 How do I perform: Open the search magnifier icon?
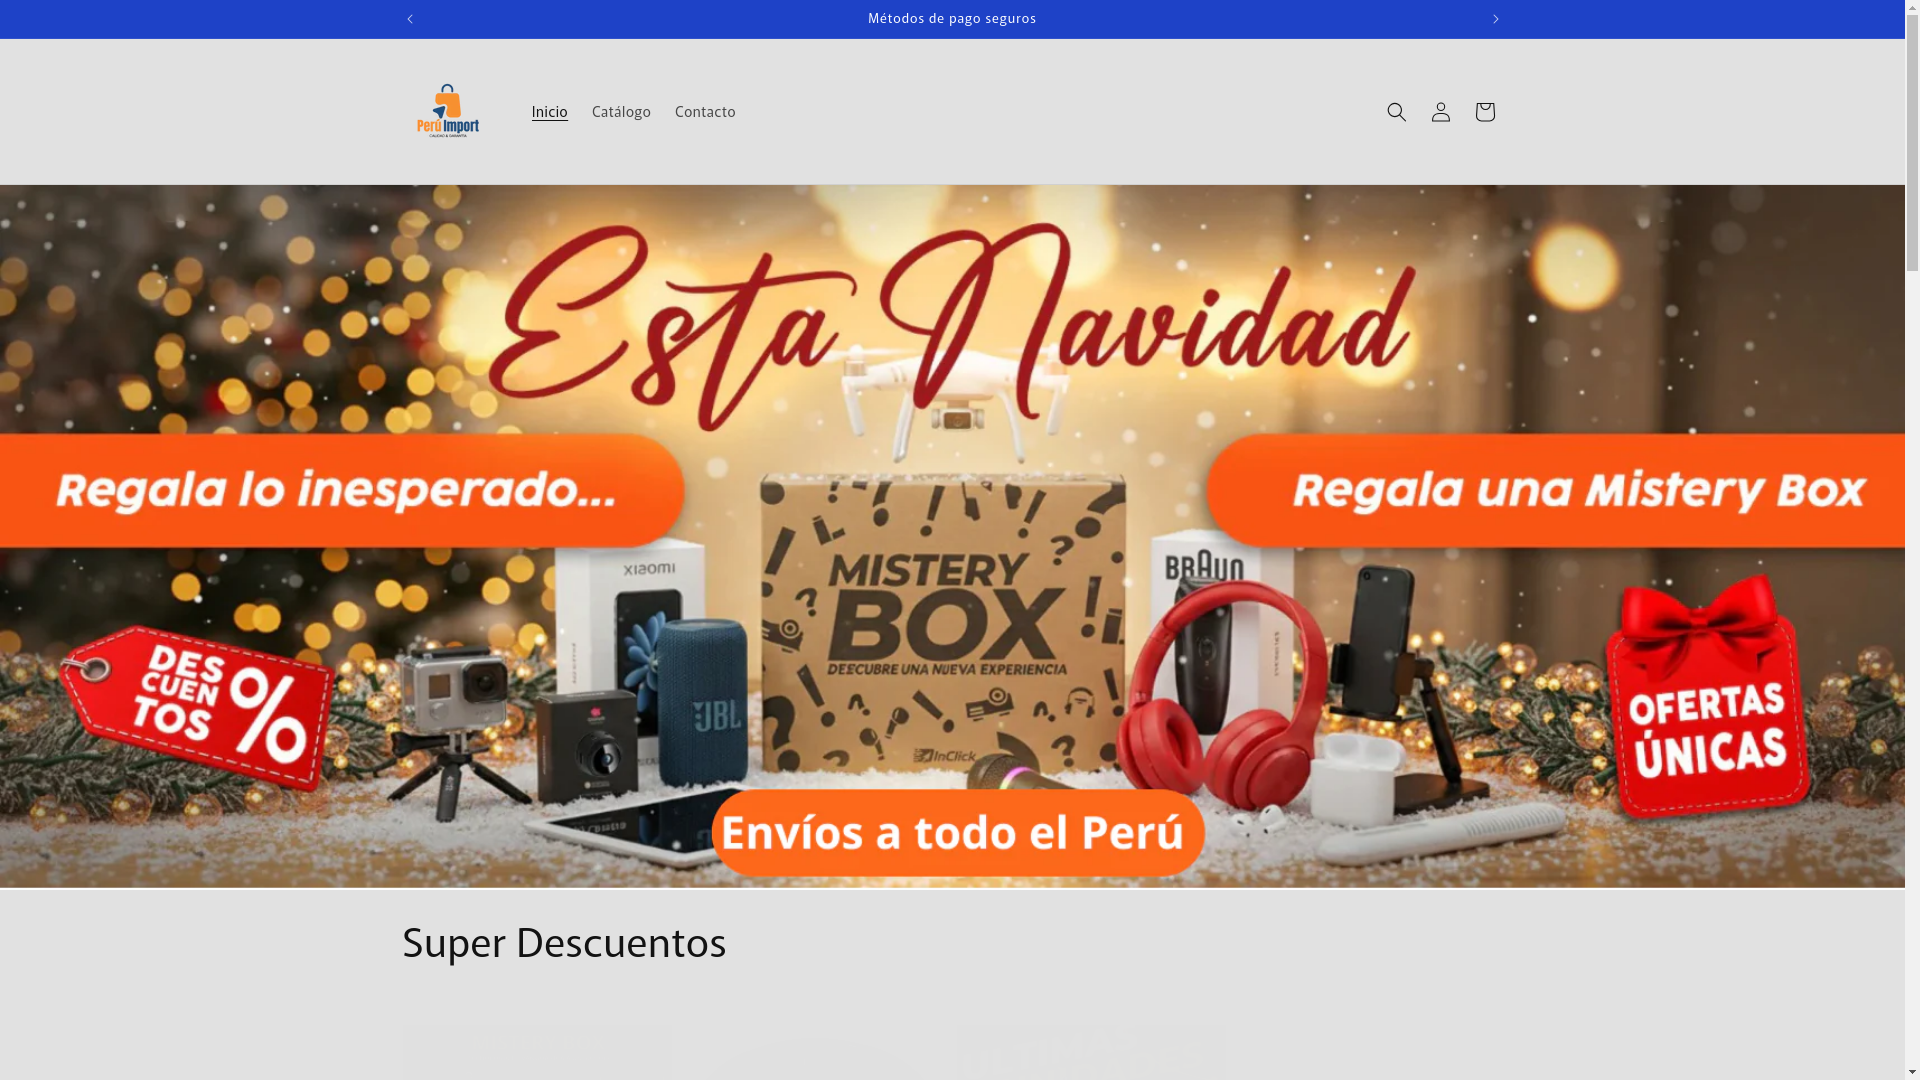1396,112
